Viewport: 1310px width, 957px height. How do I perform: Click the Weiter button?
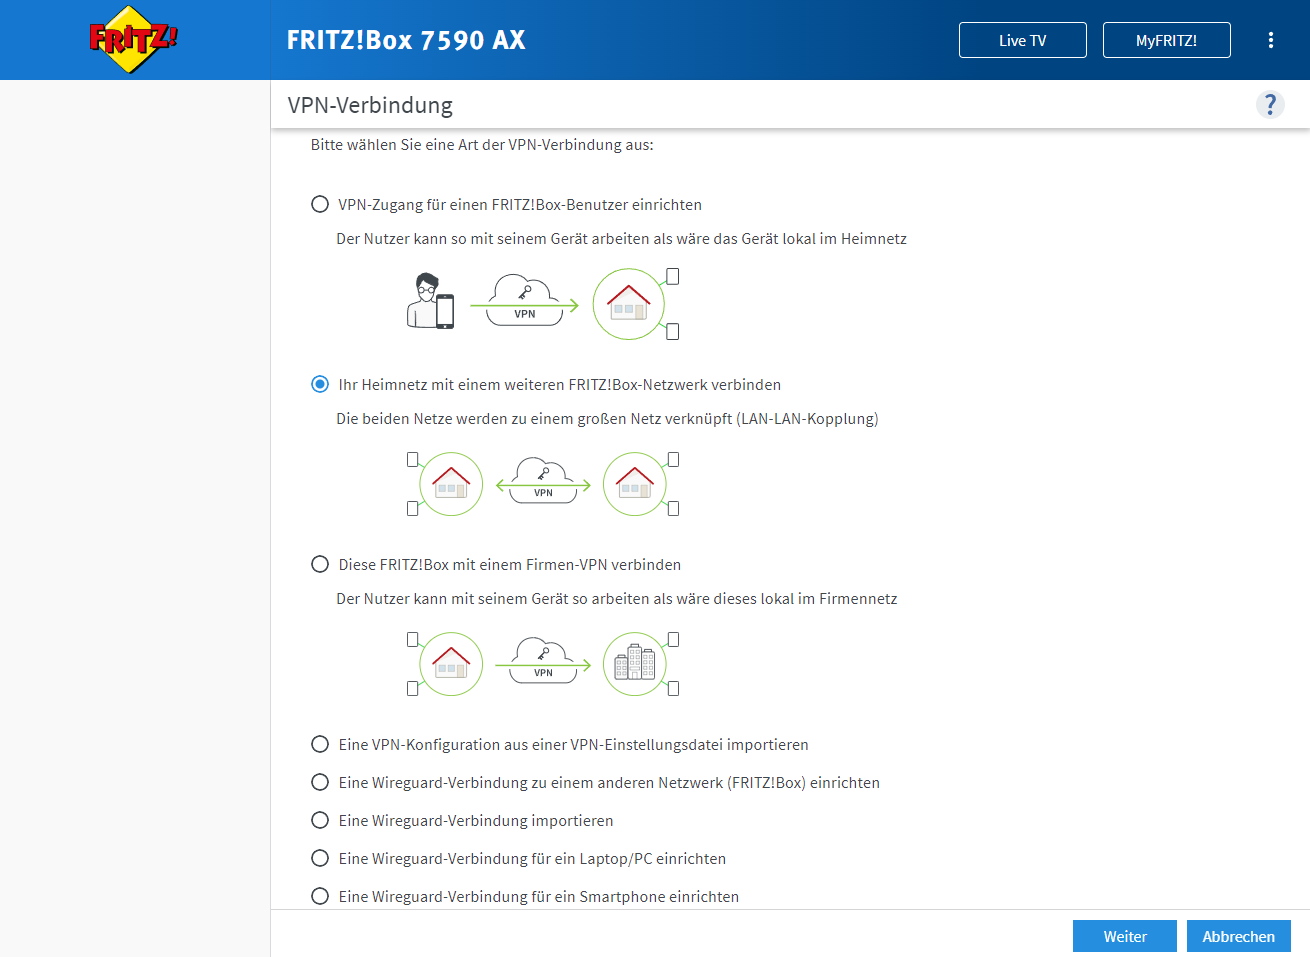(1124, 935)
